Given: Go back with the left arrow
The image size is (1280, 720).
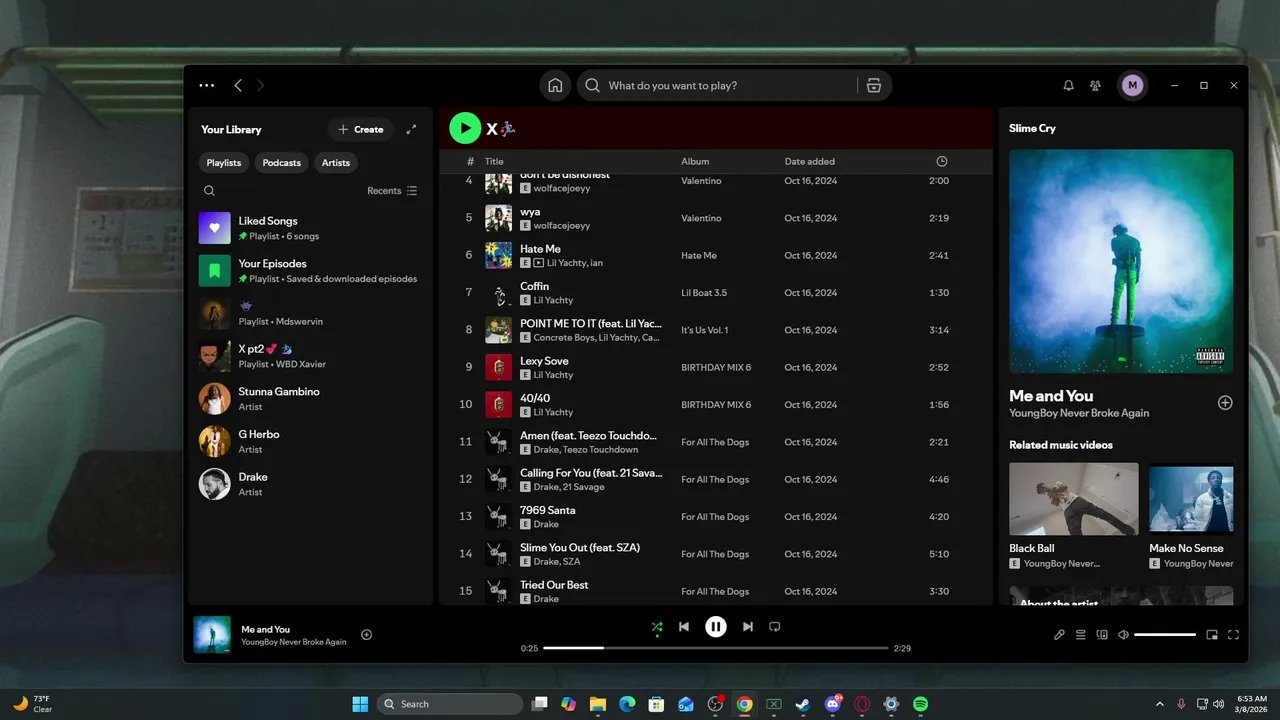Looking at the screenshot, I should pyautogui.click(x=238, y=85).
